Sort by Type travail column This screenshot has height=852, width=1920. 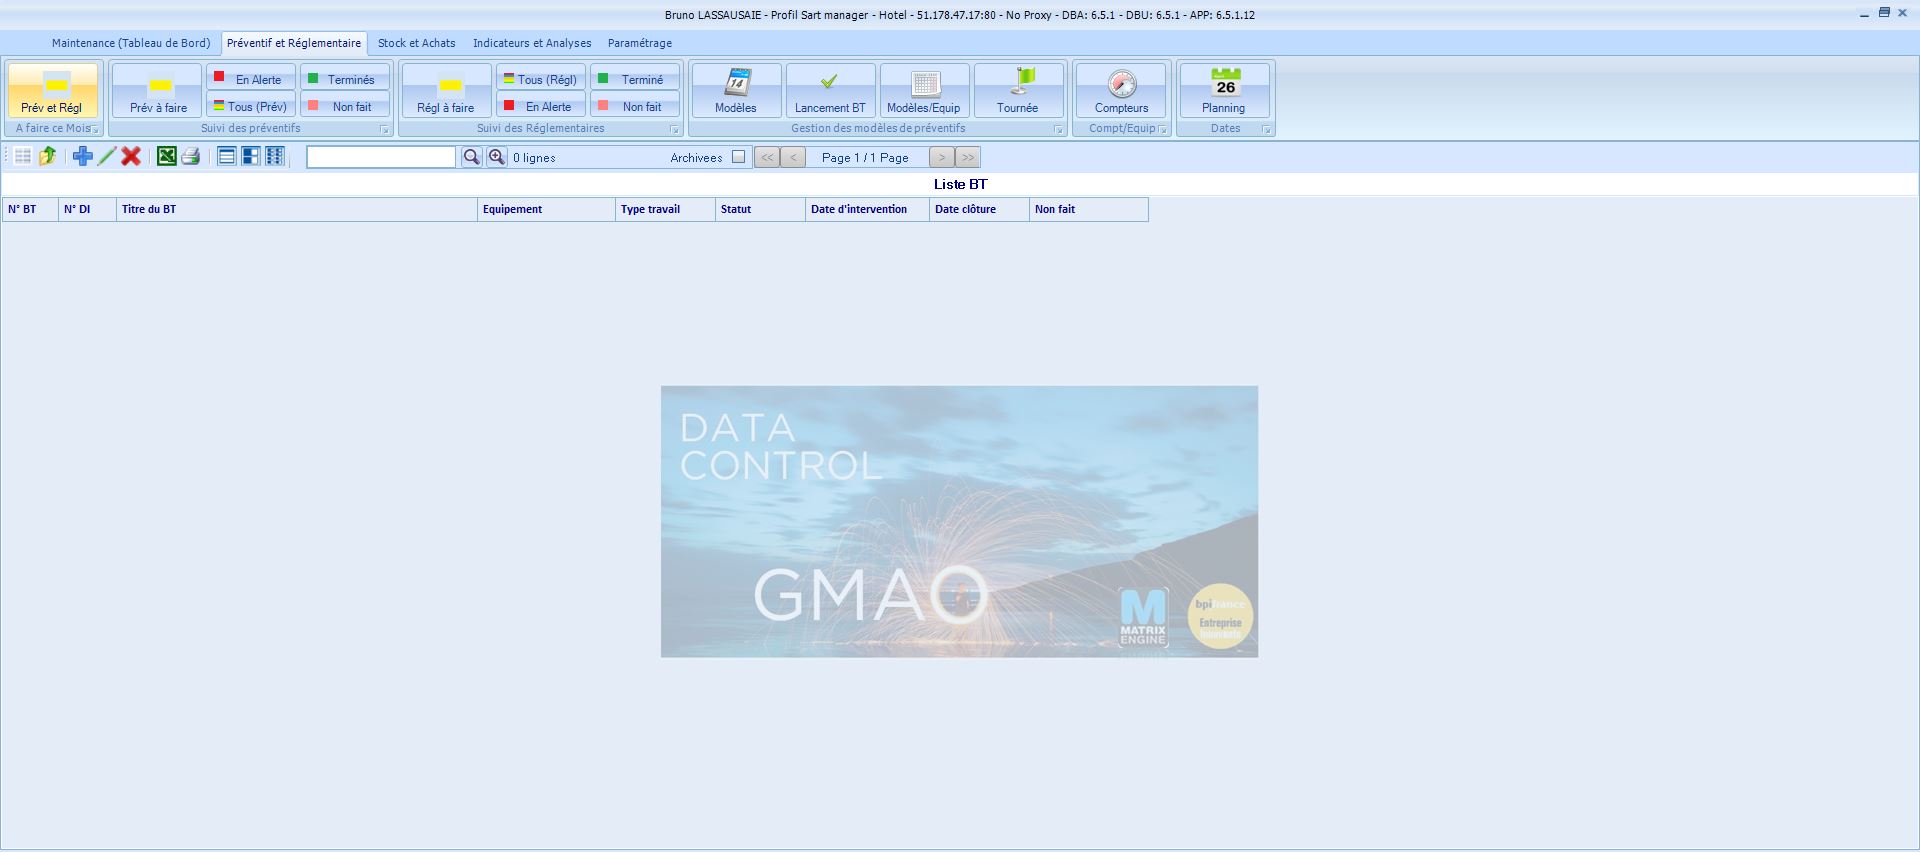pyautogui.click(x=666, y=209)
